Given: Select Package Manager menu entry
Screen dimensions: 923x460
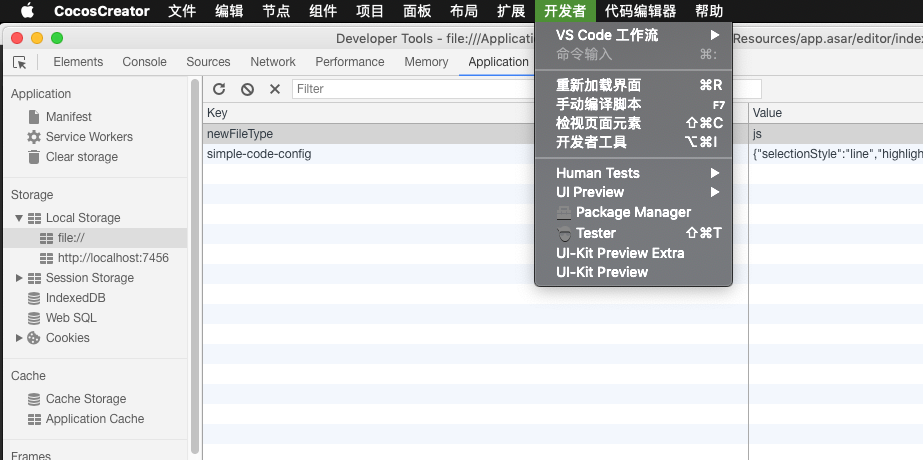Looking at the screenshot, I should 632,212.
